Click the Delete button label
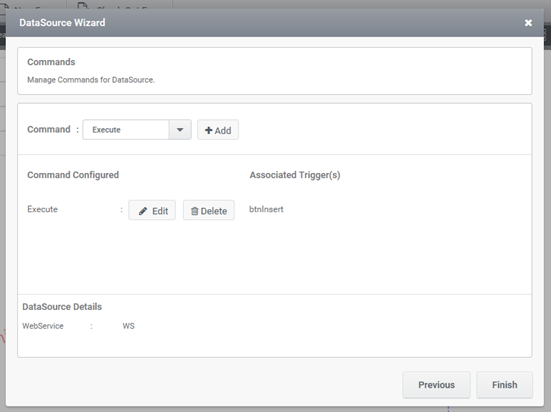551x412 pixels. click(x=214, y=211)
